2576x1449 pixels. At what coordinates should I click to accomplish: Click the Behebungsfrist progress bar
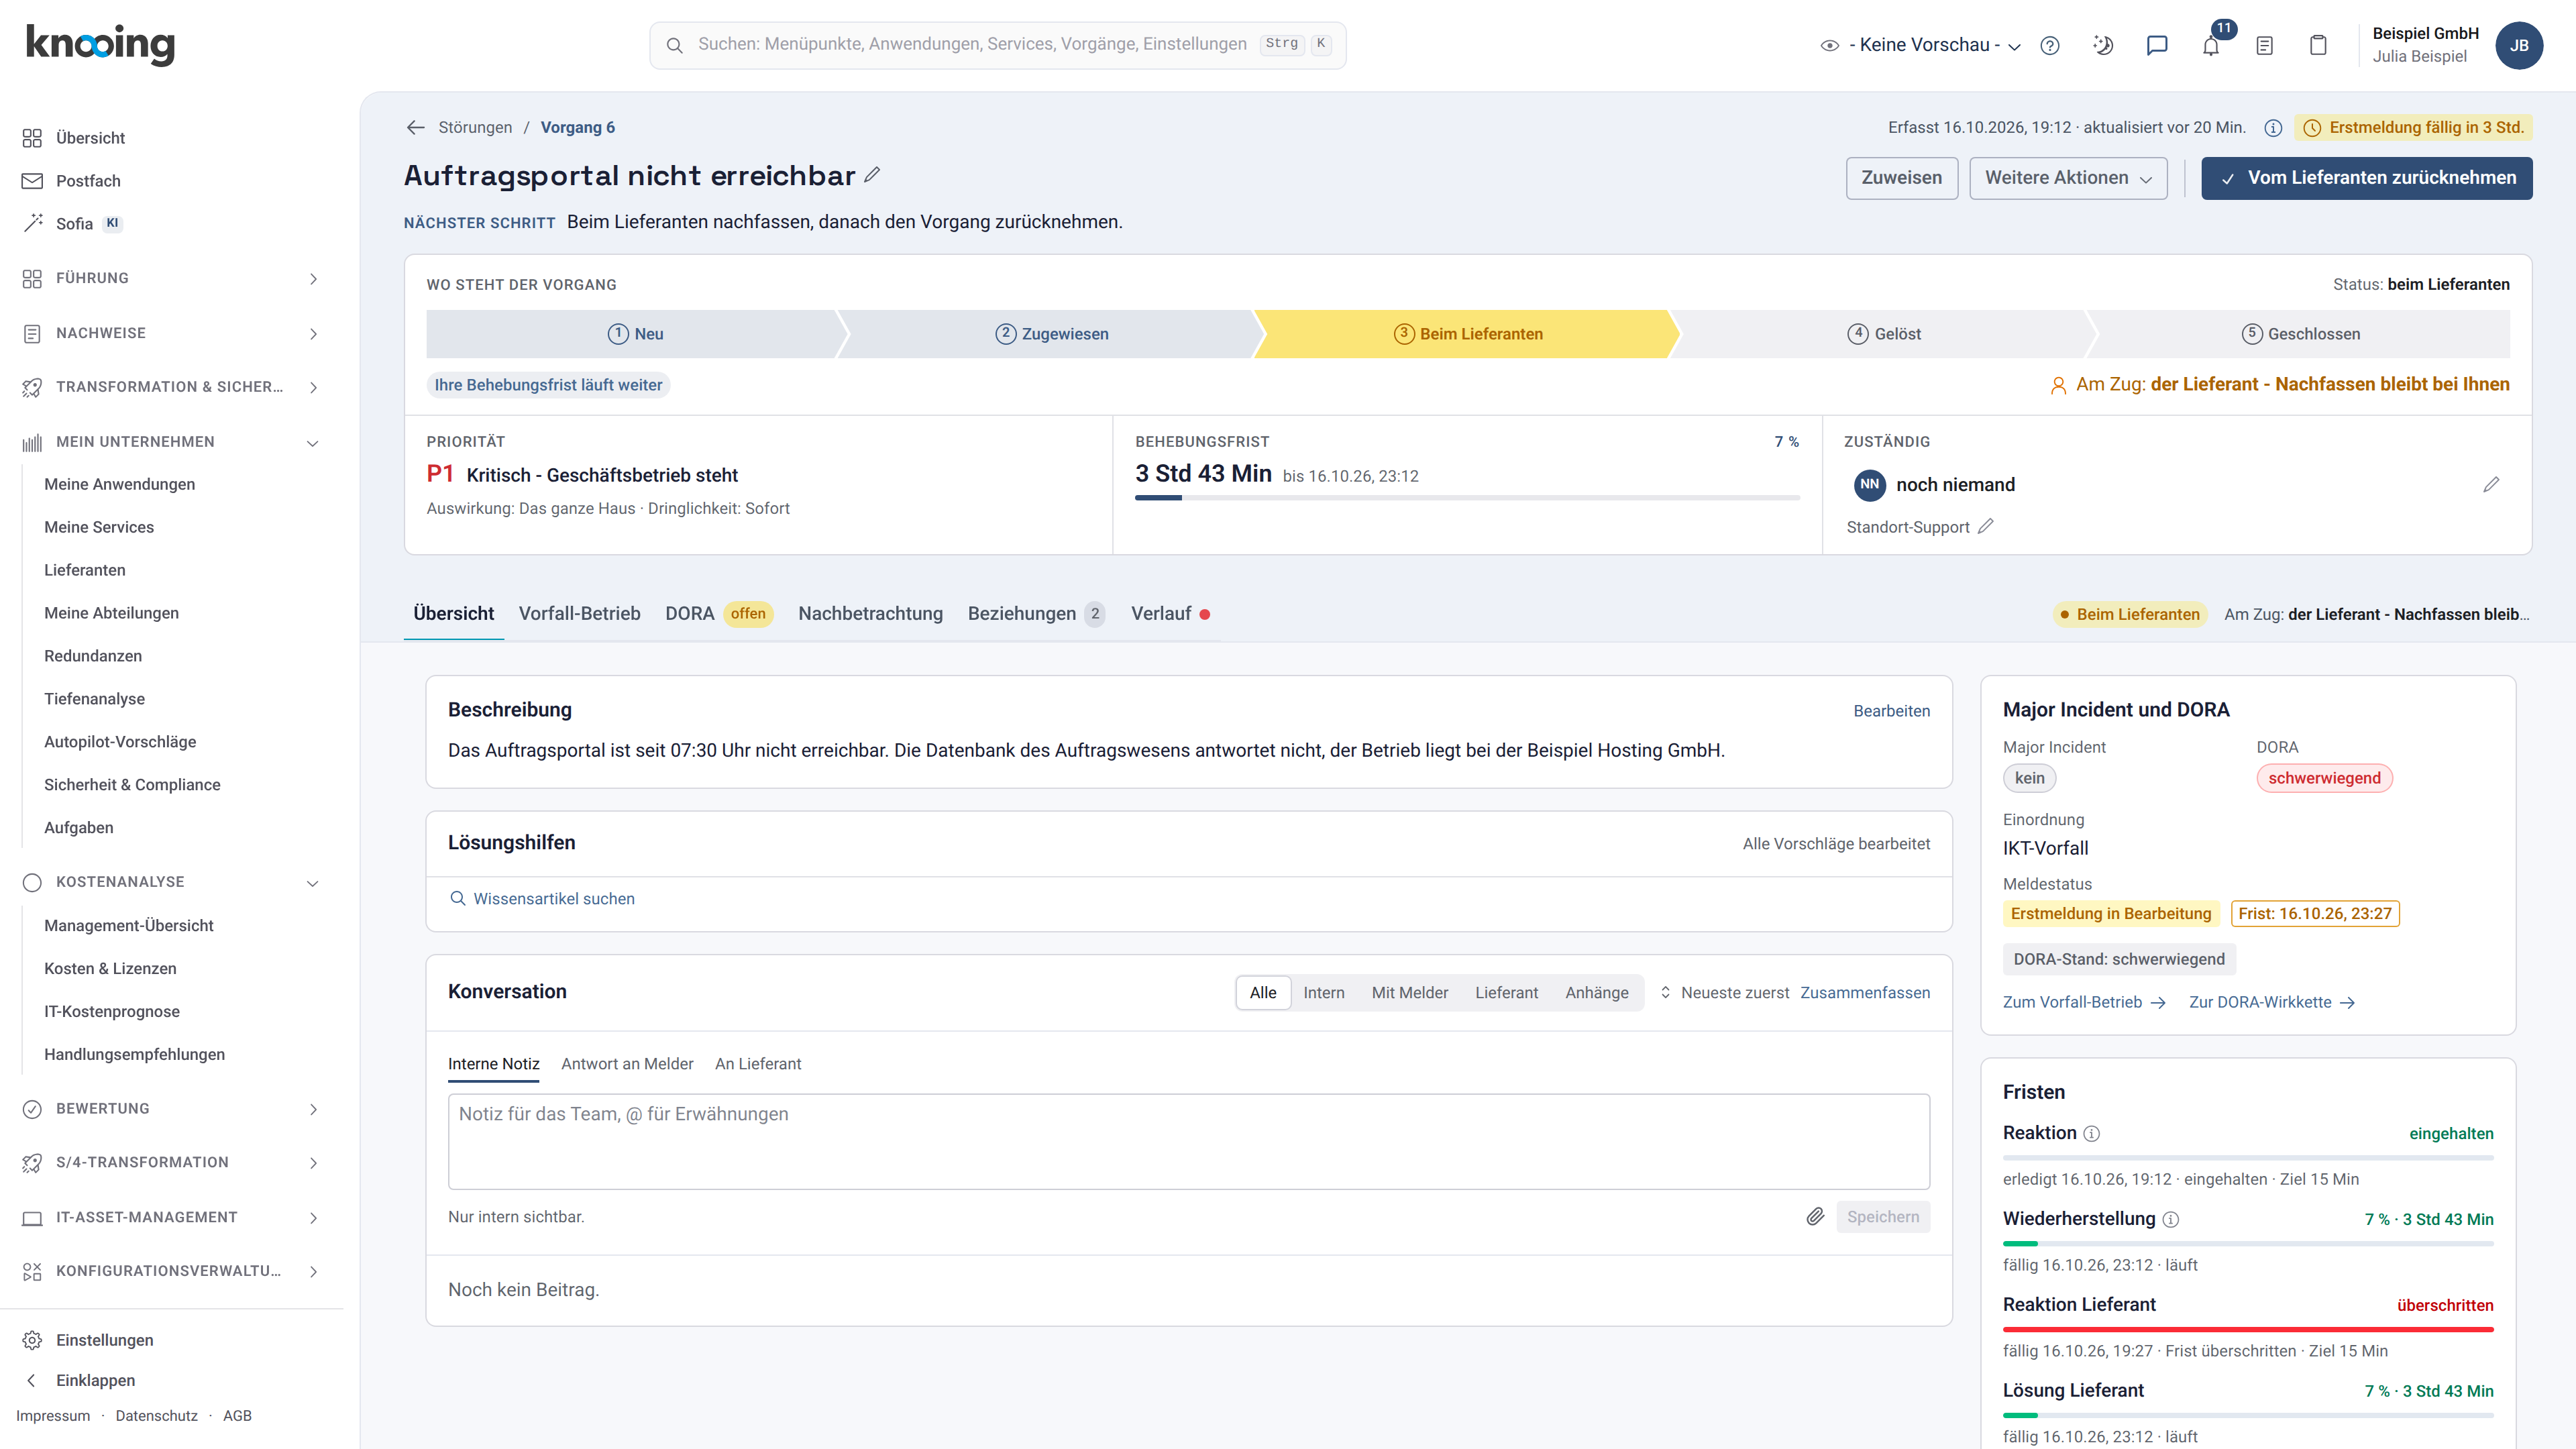click(x=1467, y=497)
